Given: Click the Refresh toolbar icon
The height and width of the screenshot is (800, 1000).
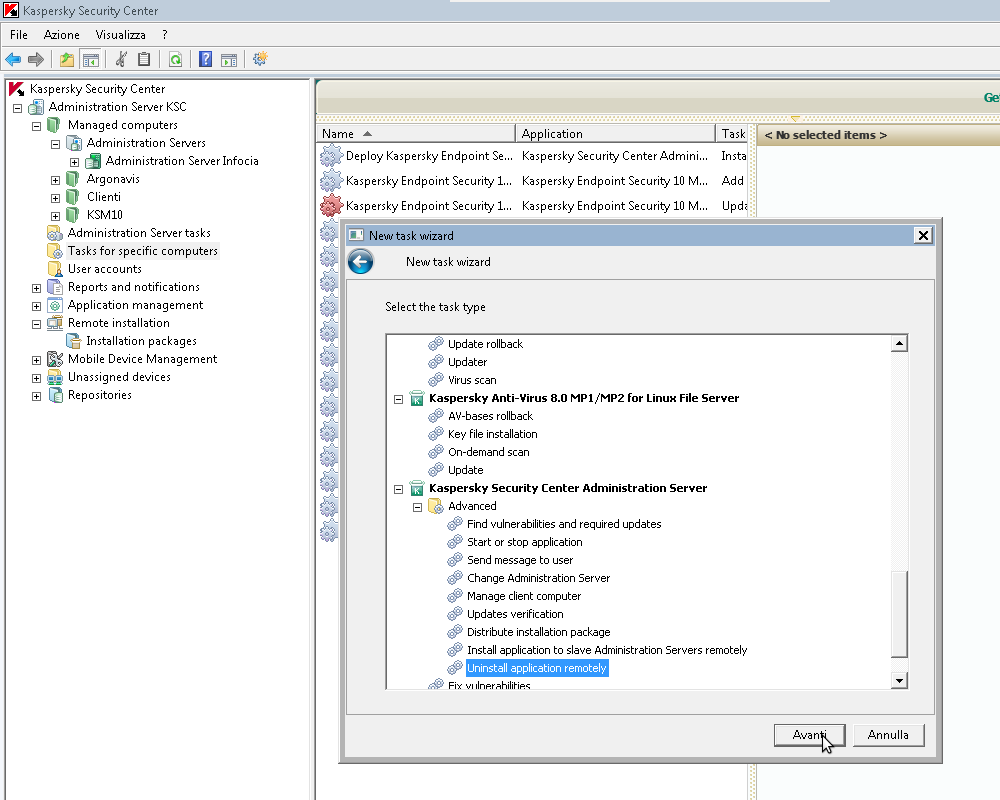Looking at the screenshot, I should (x=175, y=59).
